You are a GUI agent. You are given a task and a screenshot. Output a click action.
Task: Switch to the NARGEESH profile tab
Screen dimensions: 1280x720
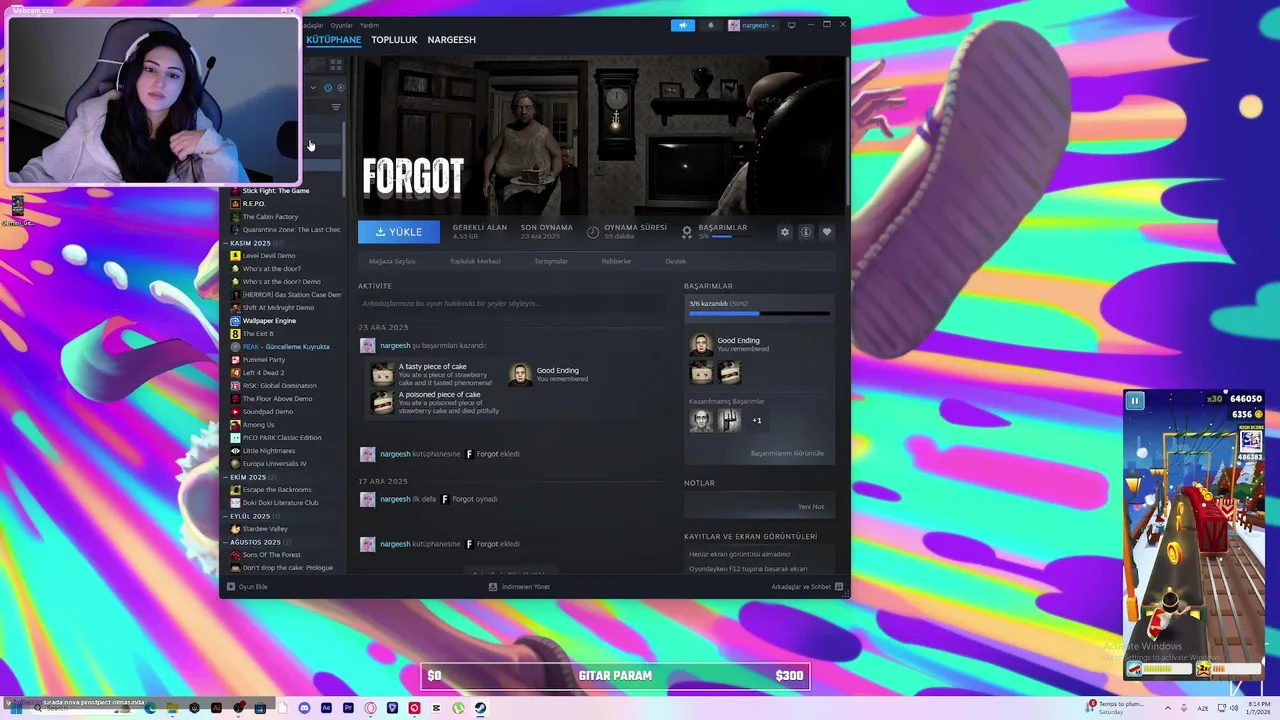(x=452, y=40)
